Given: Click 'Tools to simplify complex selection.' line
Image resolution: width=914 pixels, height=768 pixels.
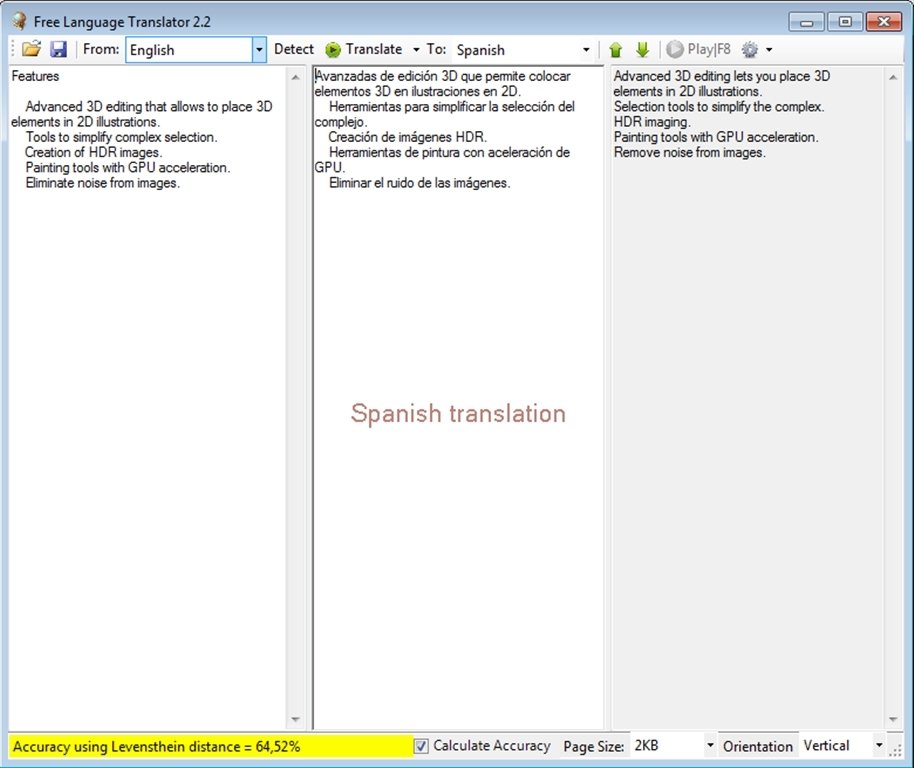Looking at the screenshot, I should [121, 137].
